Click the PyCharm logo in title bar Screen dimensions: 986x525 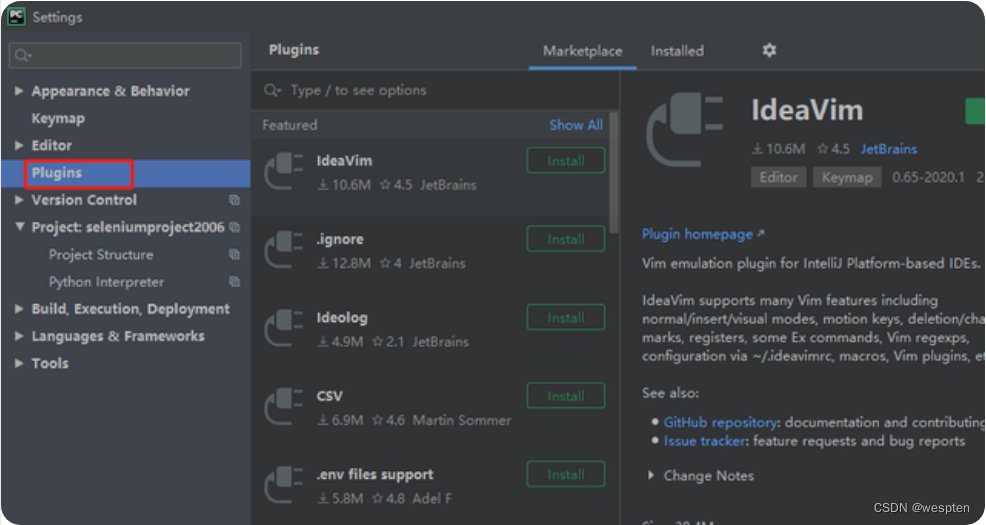(x=16, y=17)
